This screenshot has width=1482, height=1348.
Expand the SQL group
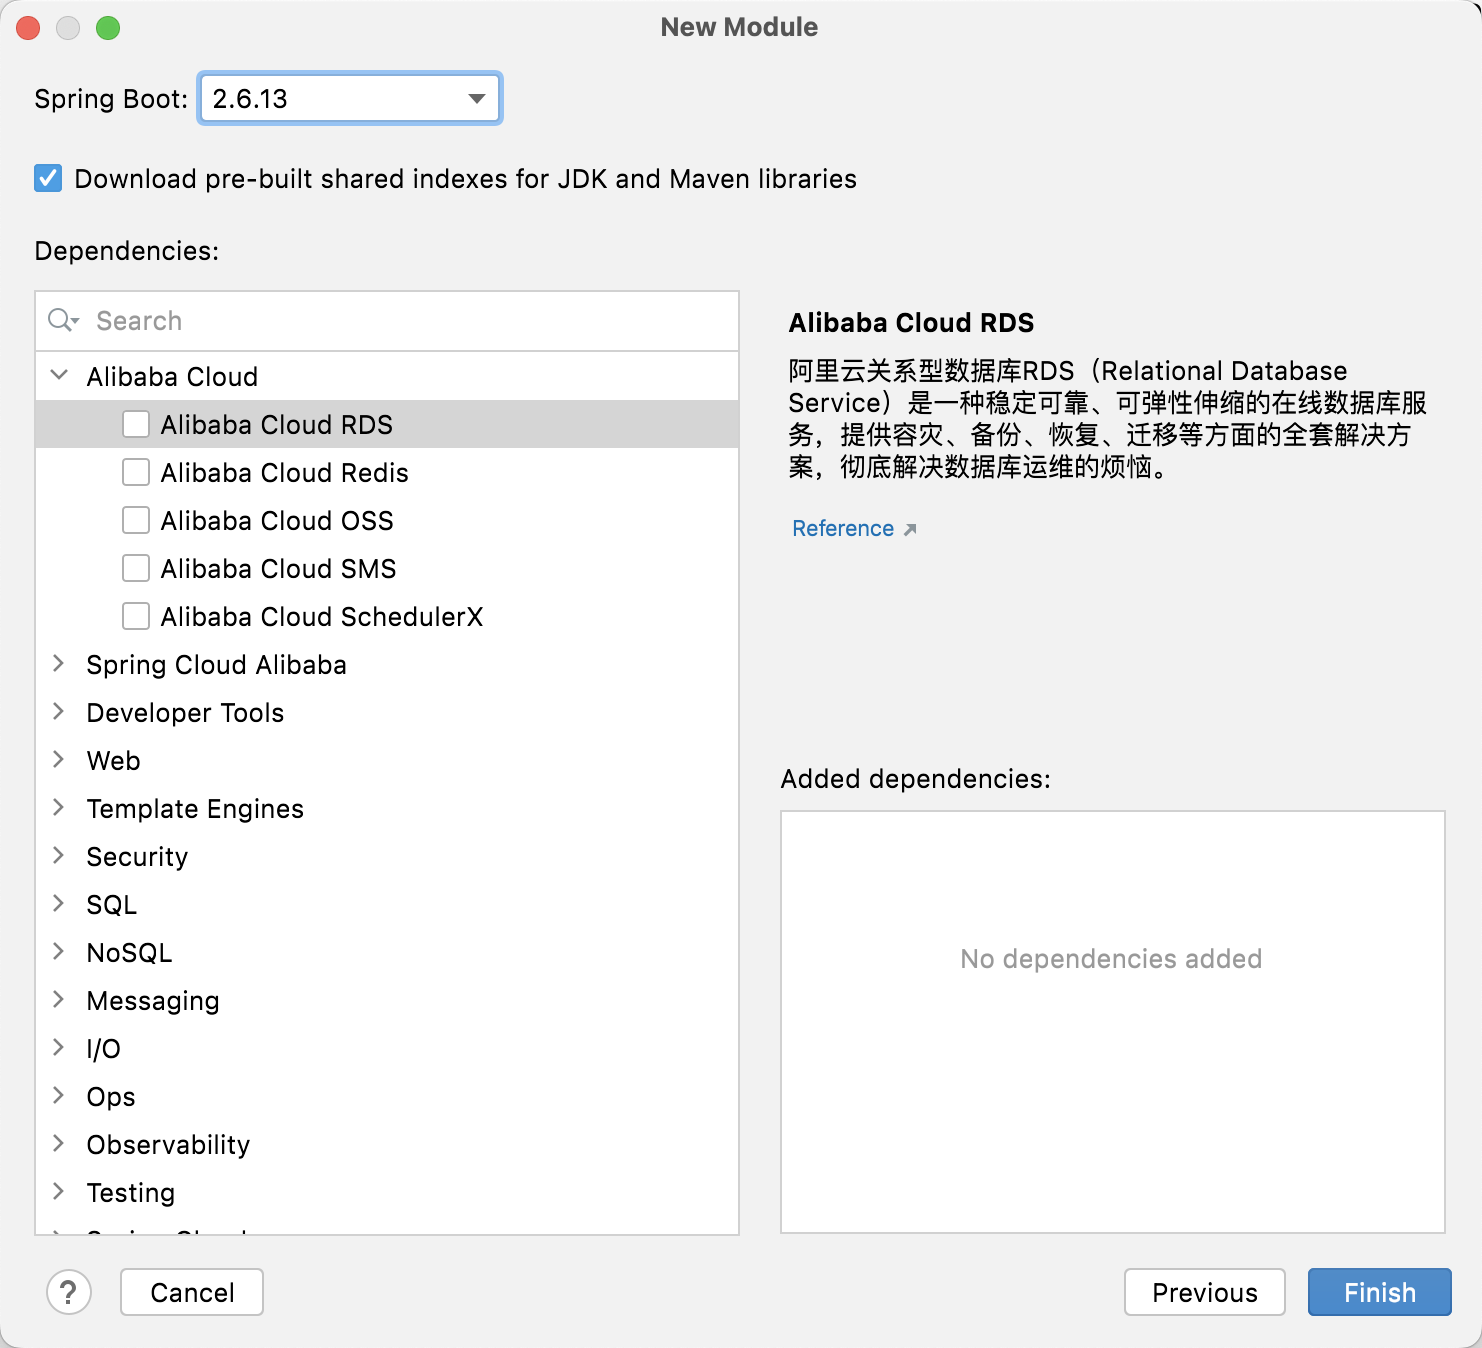pyautogui.click(x=59, y=903)
